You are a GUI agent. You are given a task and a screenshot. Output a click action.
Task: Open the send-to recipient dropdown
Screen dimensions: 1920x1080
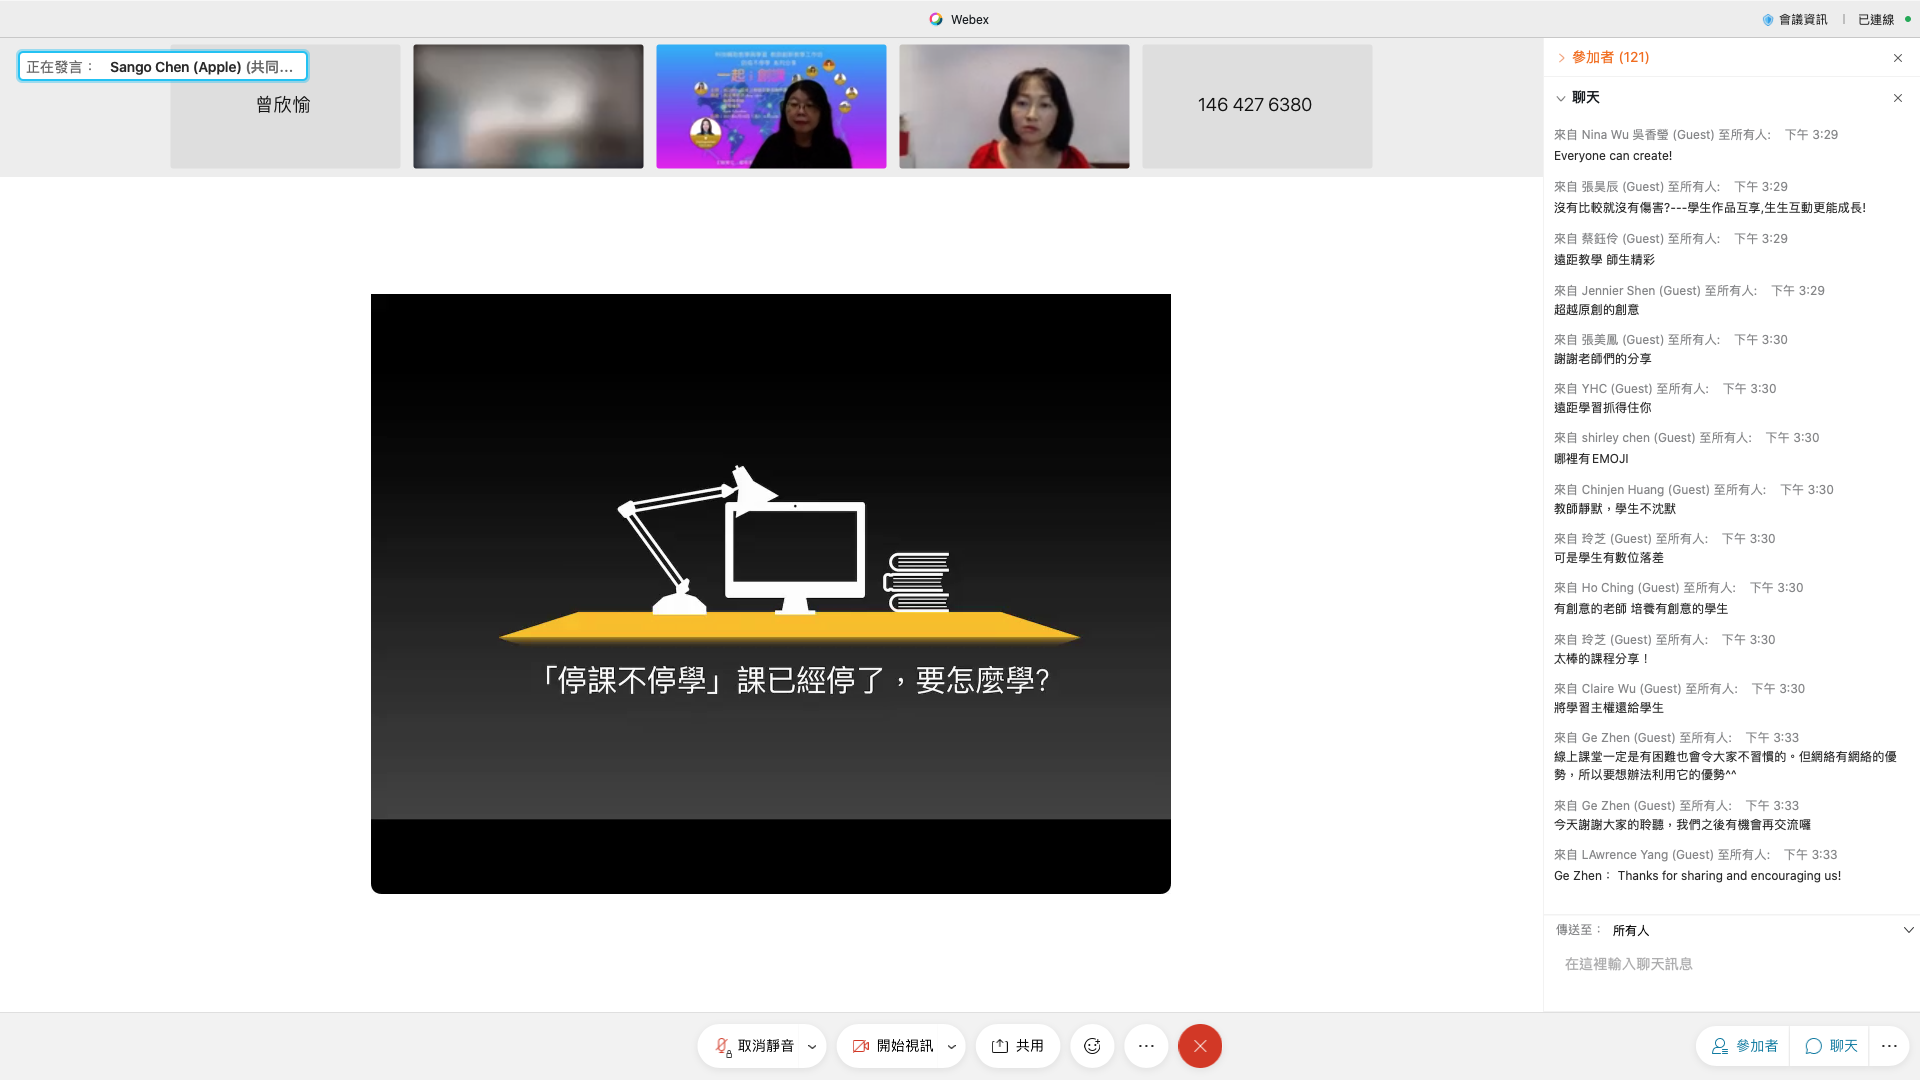coord(1908,930)
